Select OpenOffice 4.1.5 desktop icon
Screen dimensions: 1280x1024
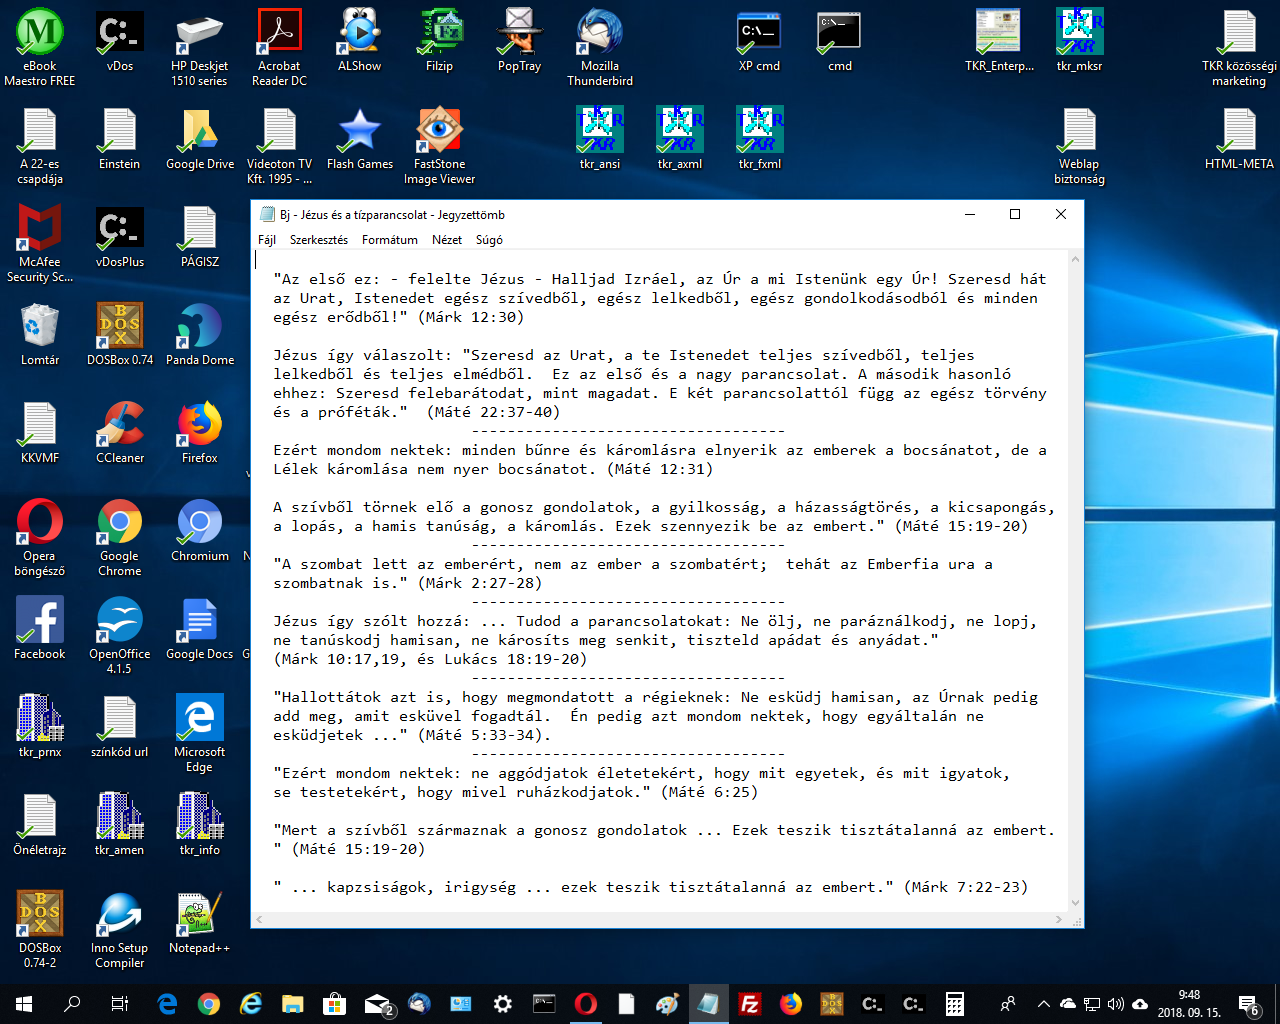[120, 636]
